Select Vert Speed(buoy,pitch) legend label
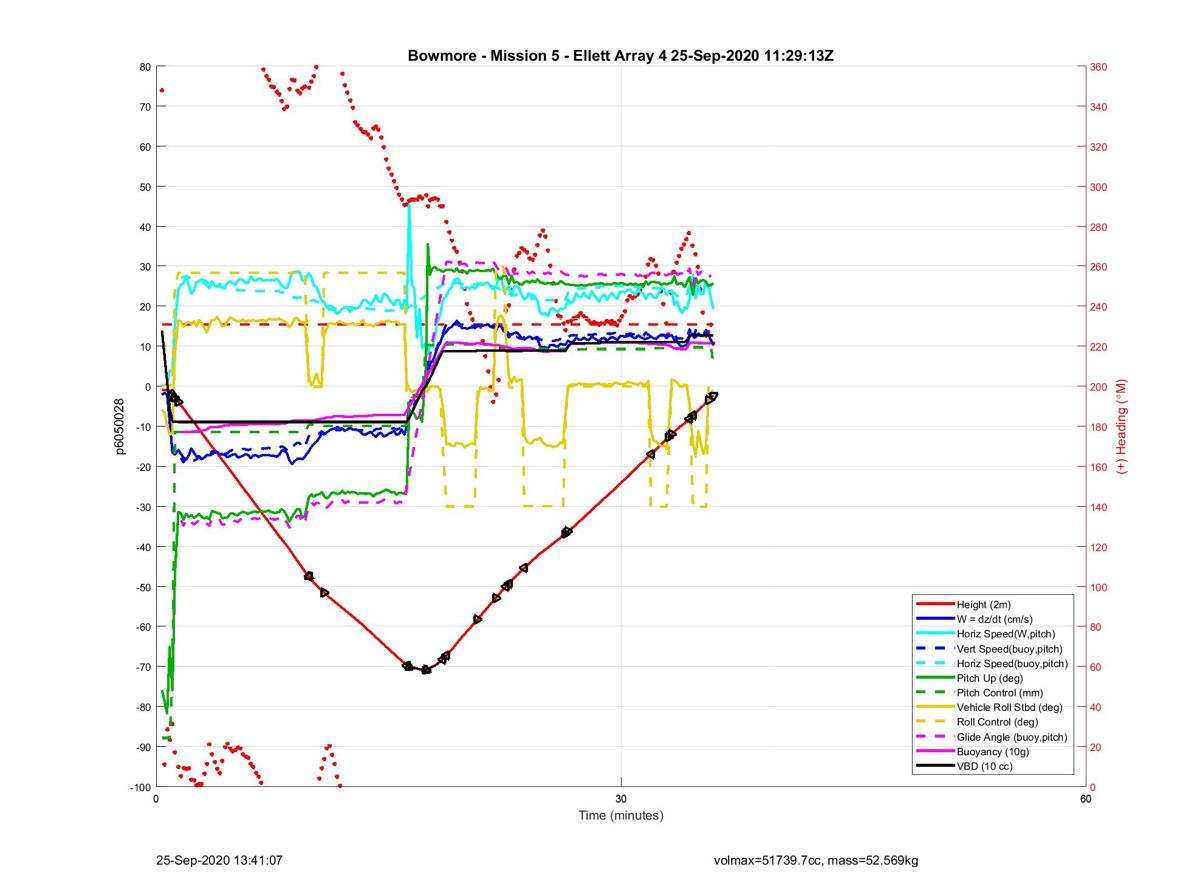Viewport: 1200px width, 885px height. [x=1010, y=649]
